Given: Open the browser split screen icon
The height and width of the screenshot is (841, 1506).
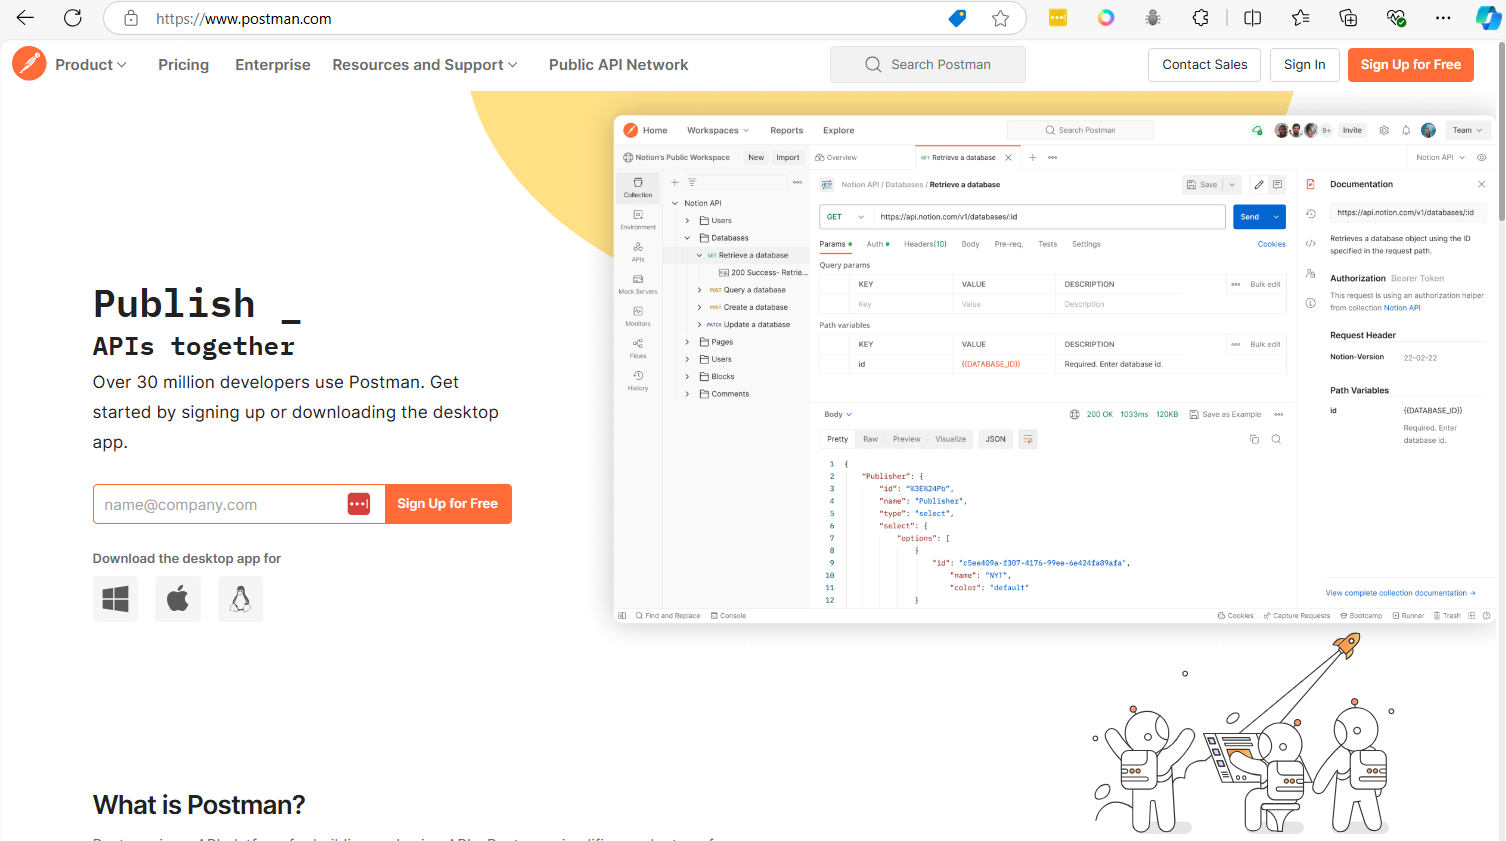Looking at the screenshot, I should [1252, 18].
